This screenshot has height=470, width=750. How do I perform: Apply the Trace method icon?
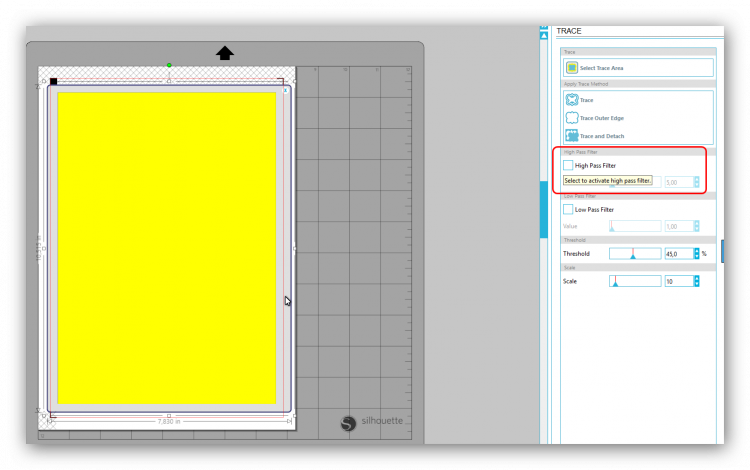572,99
